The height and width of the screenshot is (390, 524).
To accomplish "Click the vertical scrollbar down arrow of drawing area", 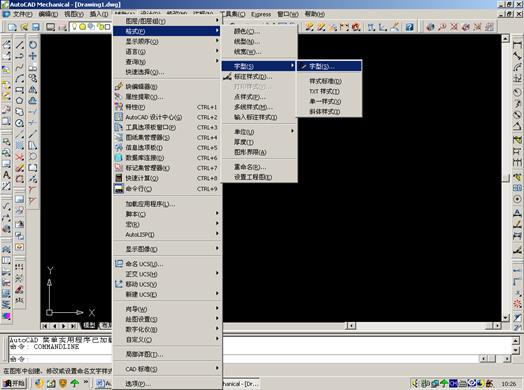I will click(505, 317).
